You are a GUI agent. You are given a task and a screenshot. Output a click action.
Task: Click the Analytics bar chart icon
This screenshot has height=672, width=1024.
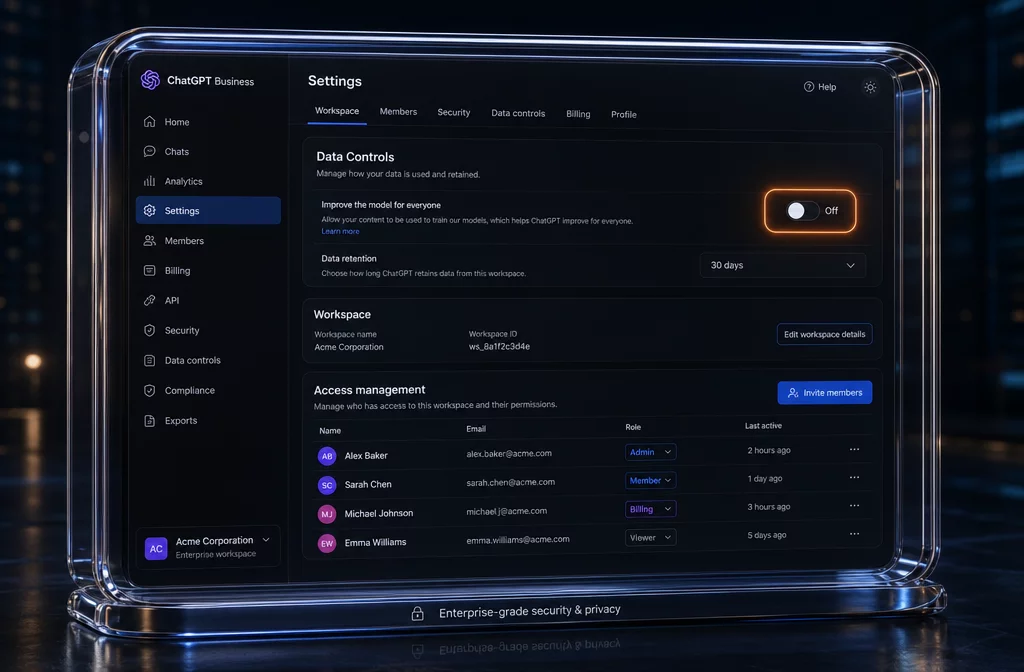pos(150,181)
